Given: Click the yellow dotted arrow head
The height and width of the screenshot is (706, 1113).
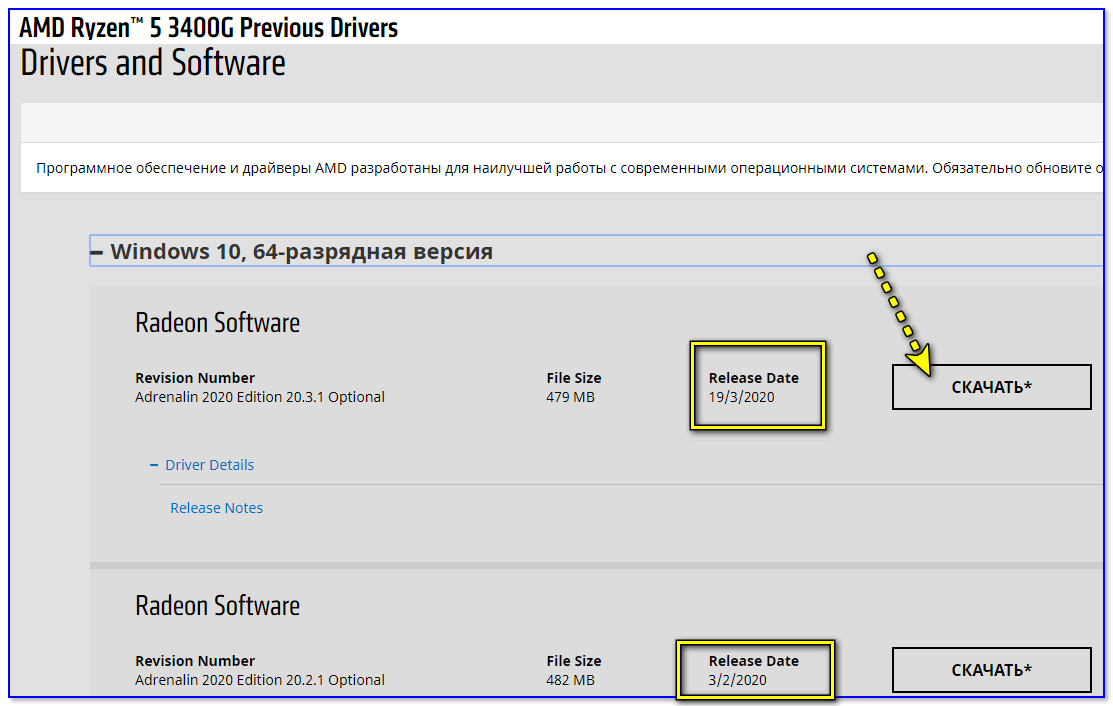Looking at the screenshot, I should tap(919, 361).
